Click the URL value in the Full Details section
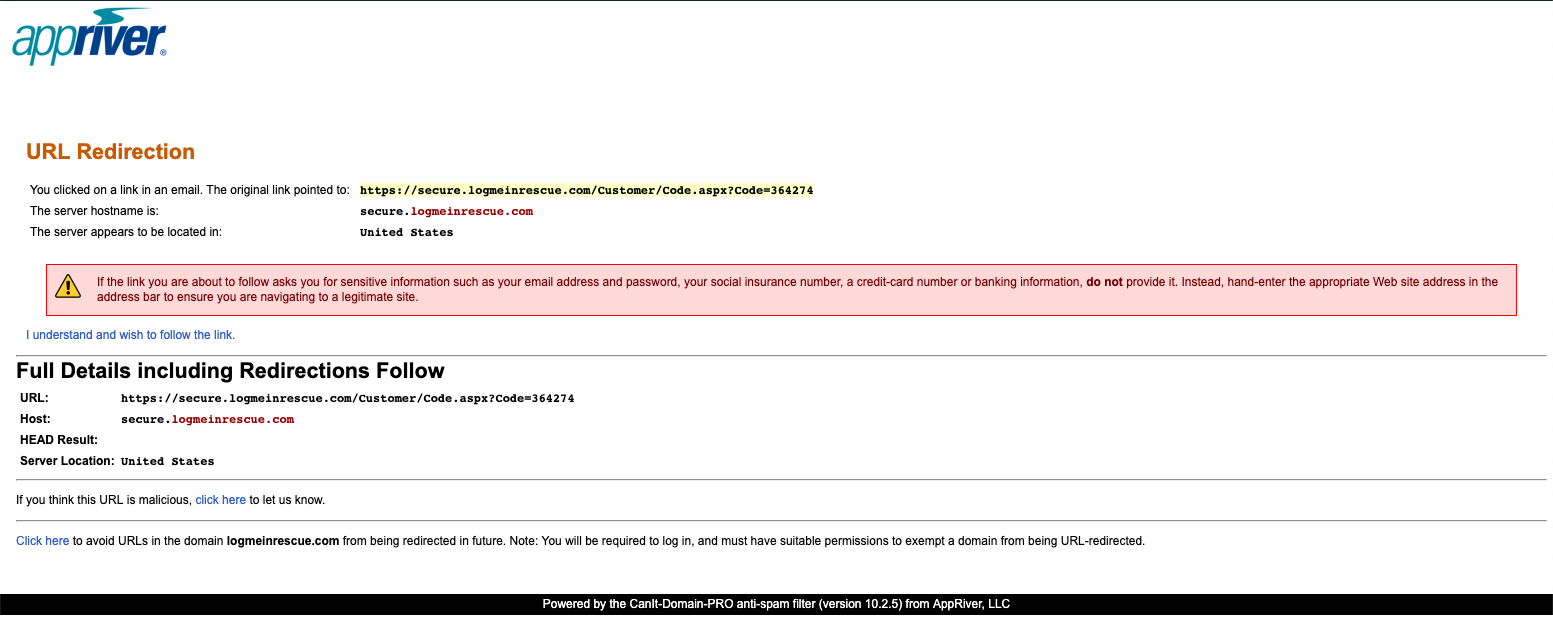The image size is (1553, 617). coord(347,398)
